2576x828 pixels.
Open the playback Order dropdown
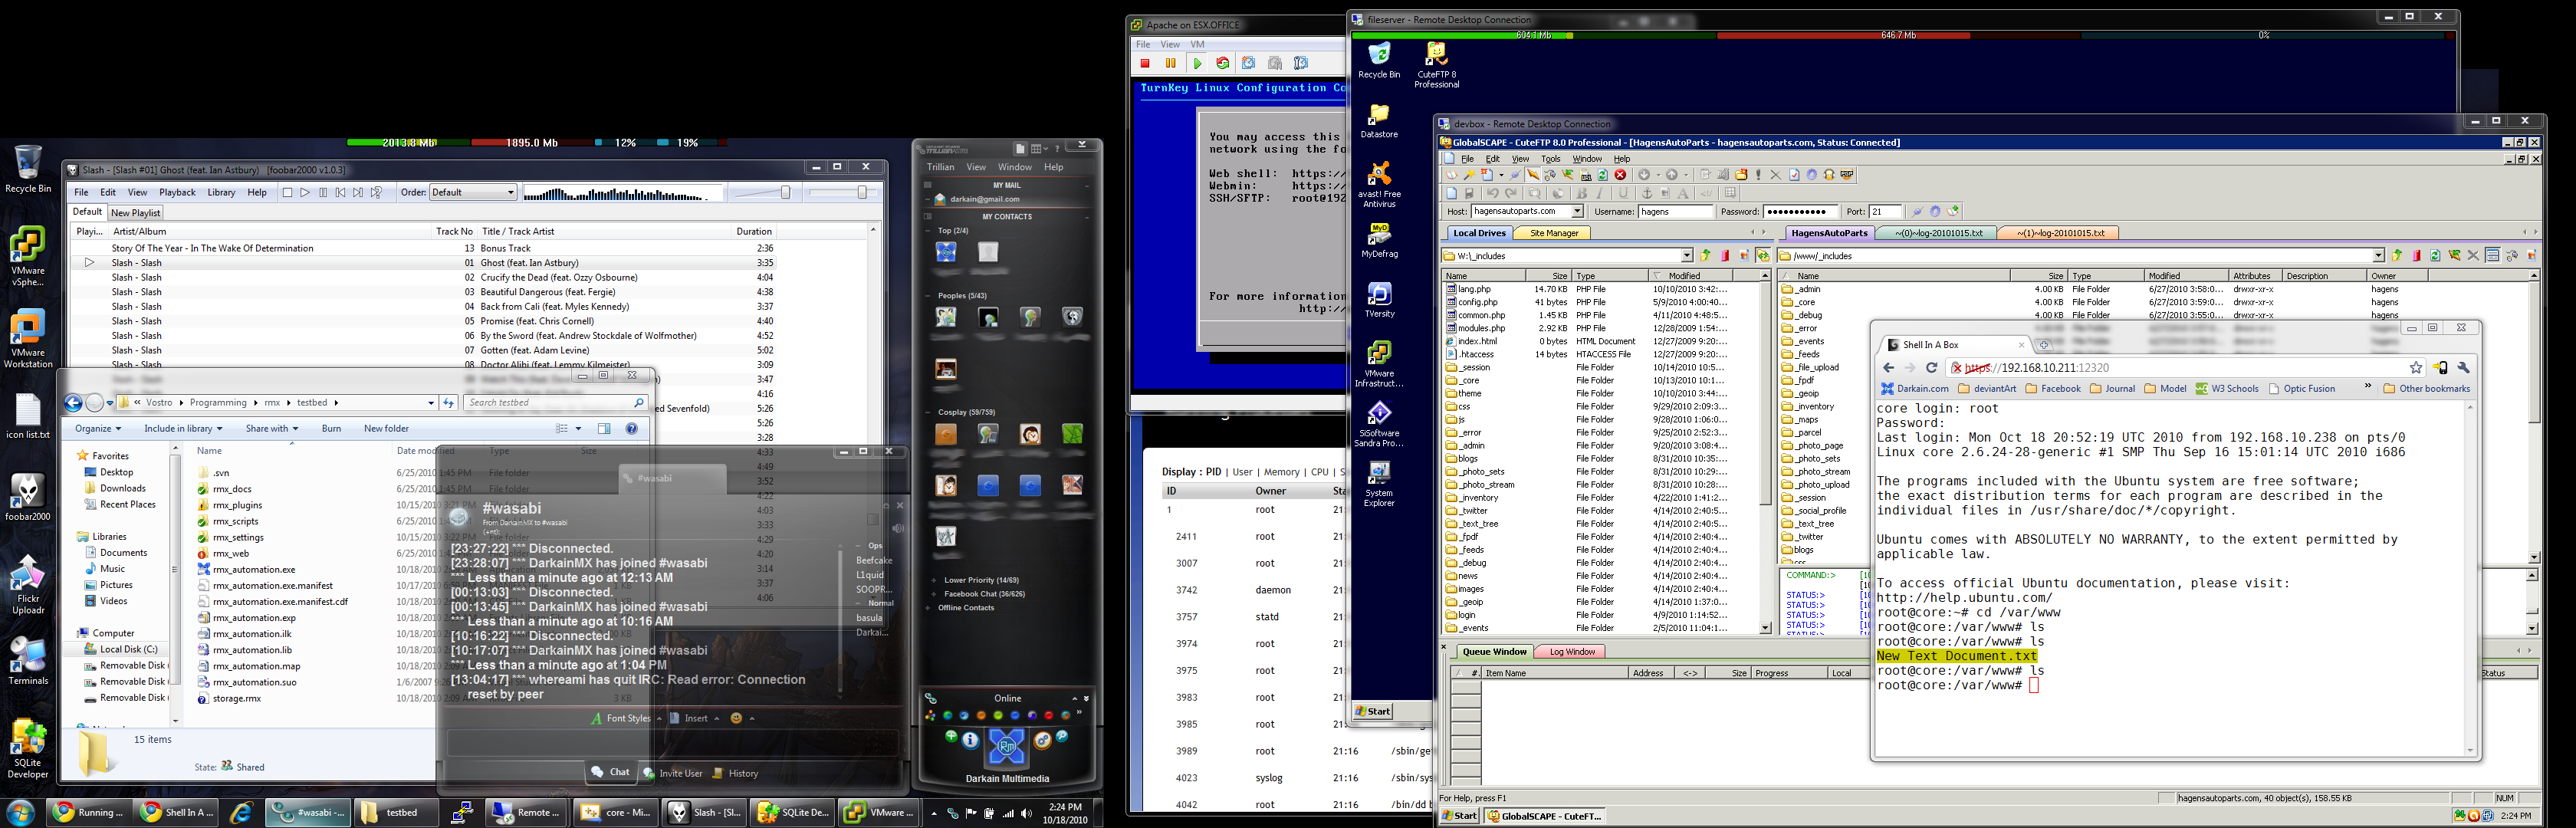tap(473, 193)
